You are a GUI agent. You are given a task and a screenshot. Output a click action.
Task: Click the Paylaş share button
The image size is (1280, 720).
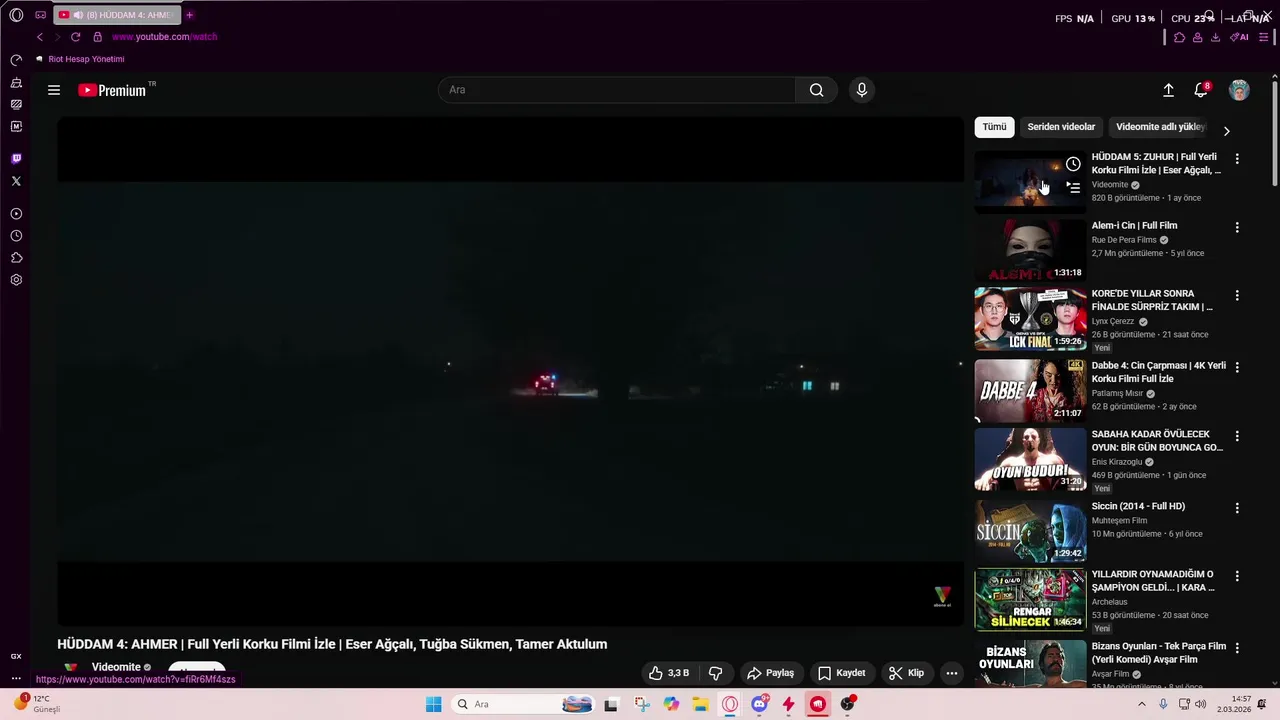tap(770, 673)
